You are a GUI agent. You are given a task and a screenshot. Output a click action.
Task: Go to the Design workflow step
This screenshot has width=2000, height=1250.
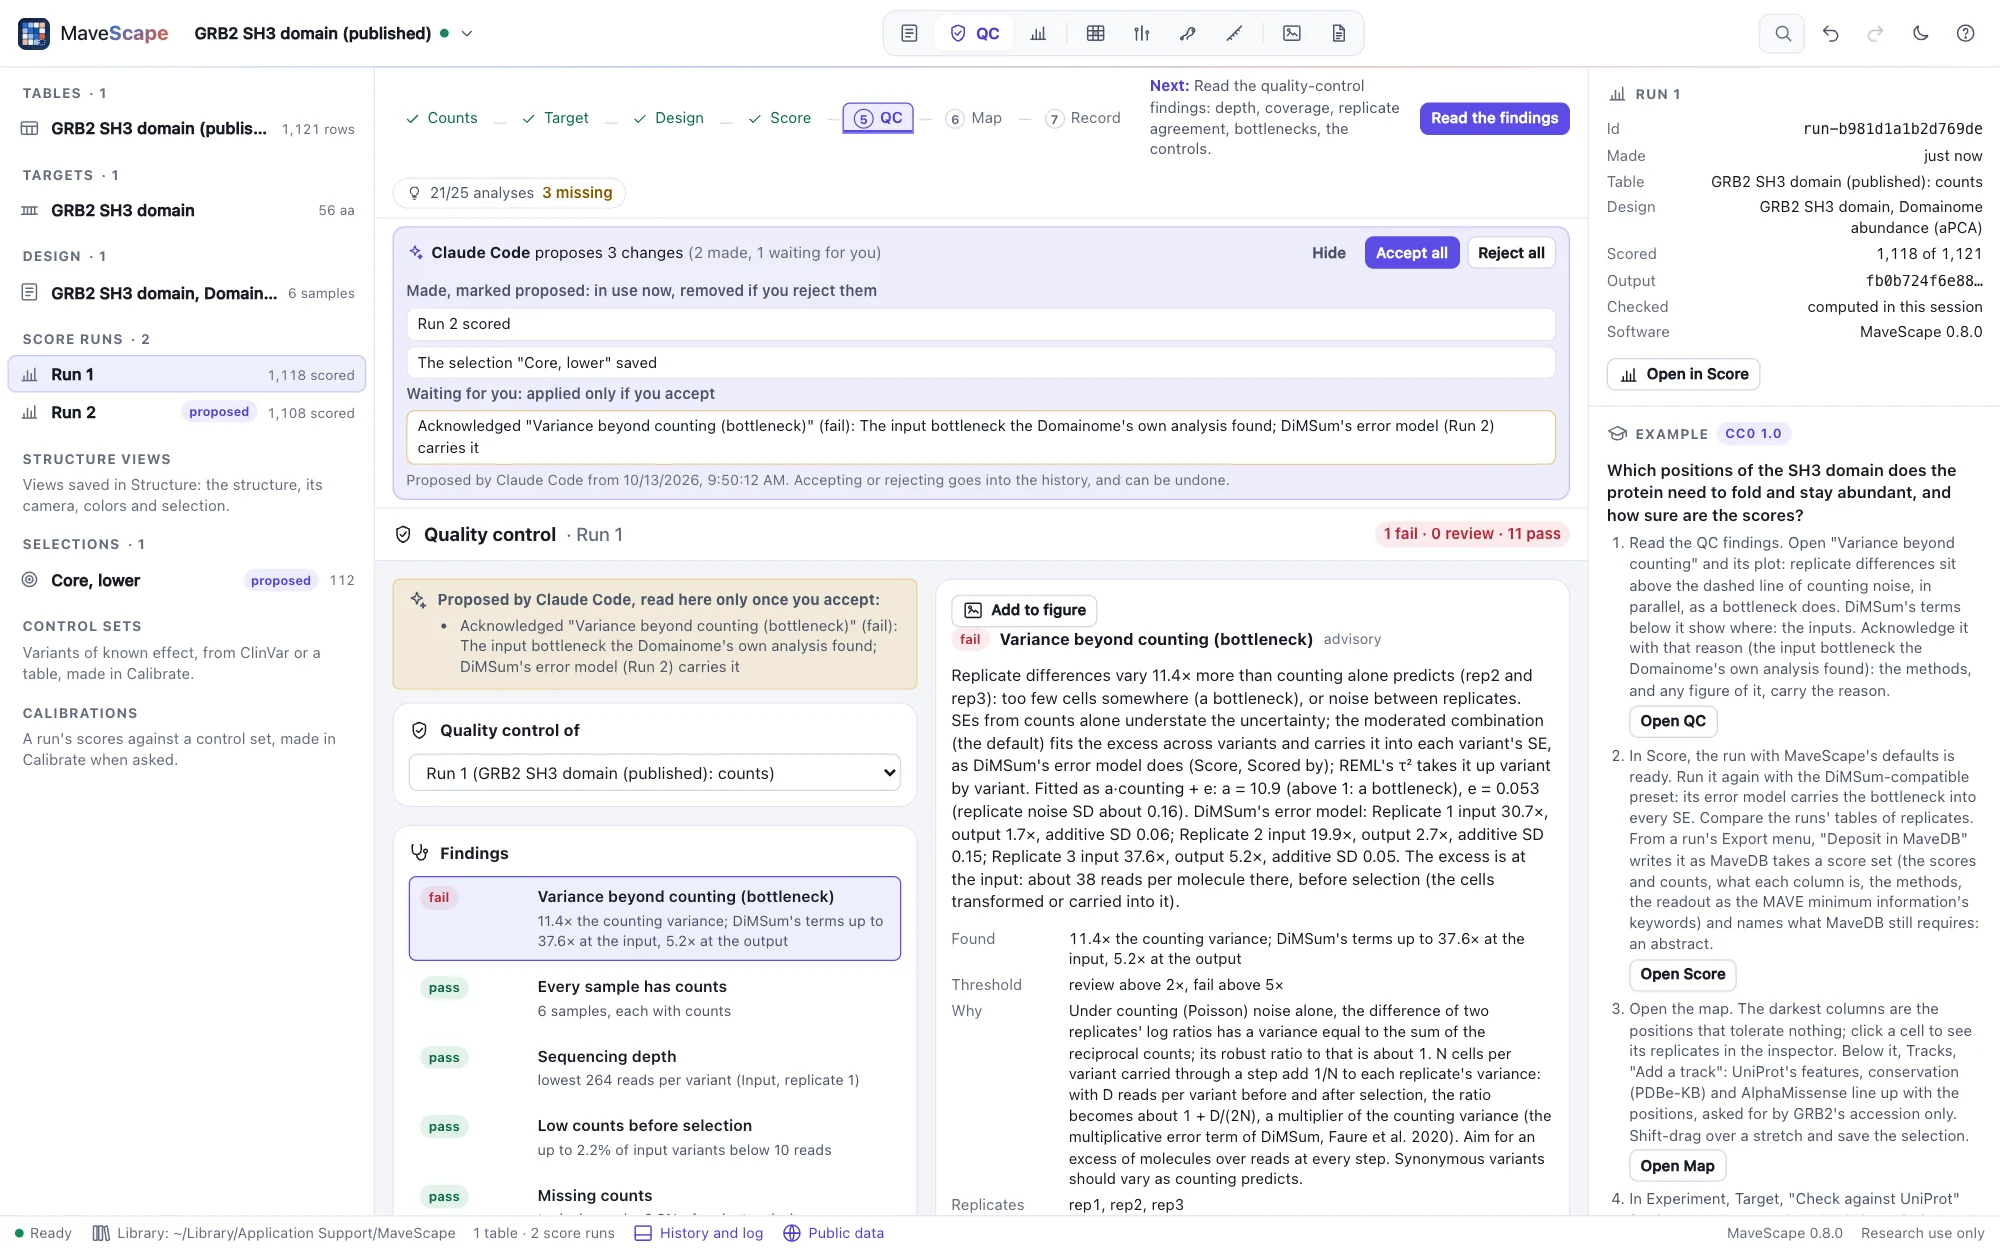(x=669, y=118)
